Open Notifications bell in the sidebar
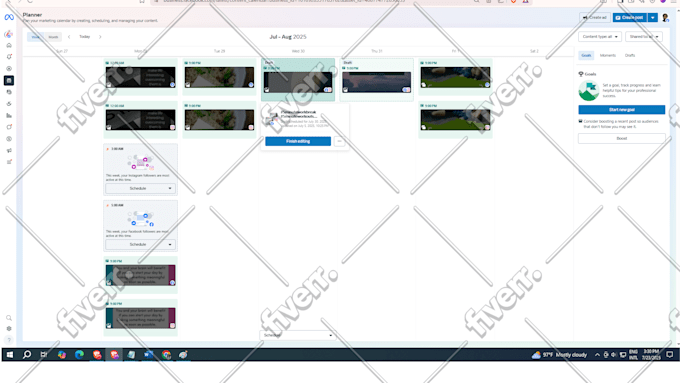The height and width of the screenshot is (383, 680). (x=9, y=57)
